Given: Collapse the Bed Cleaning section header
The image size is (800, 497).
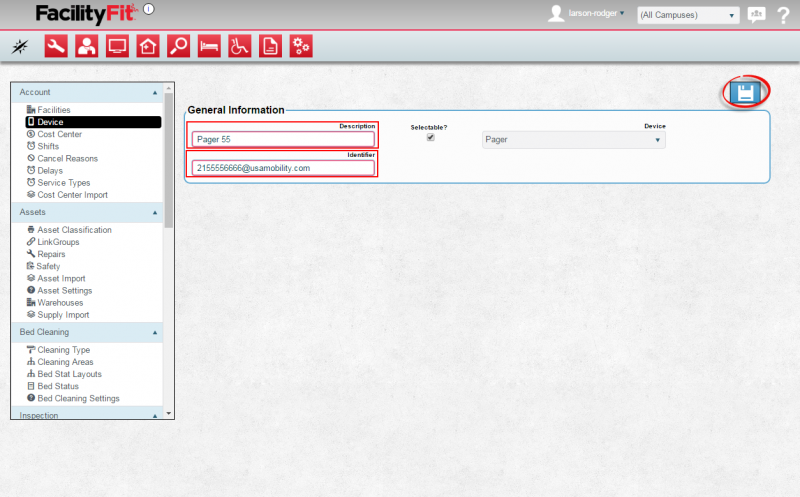Looking at the screenshot, I should pos(155,332).
